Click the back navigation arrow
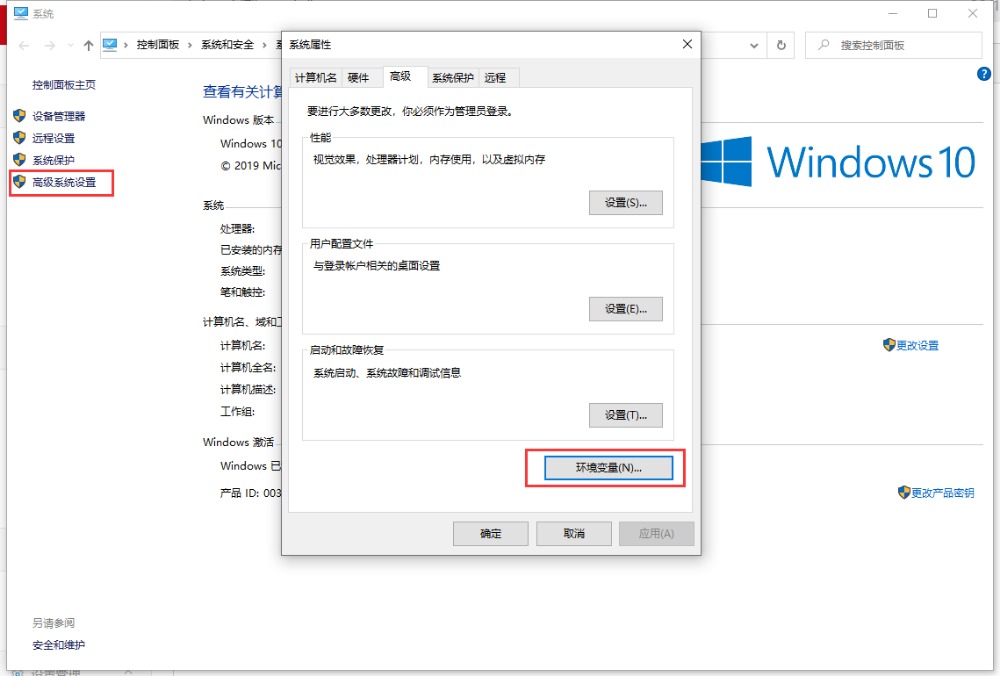1000x676 pixels. tap(24, 46)
